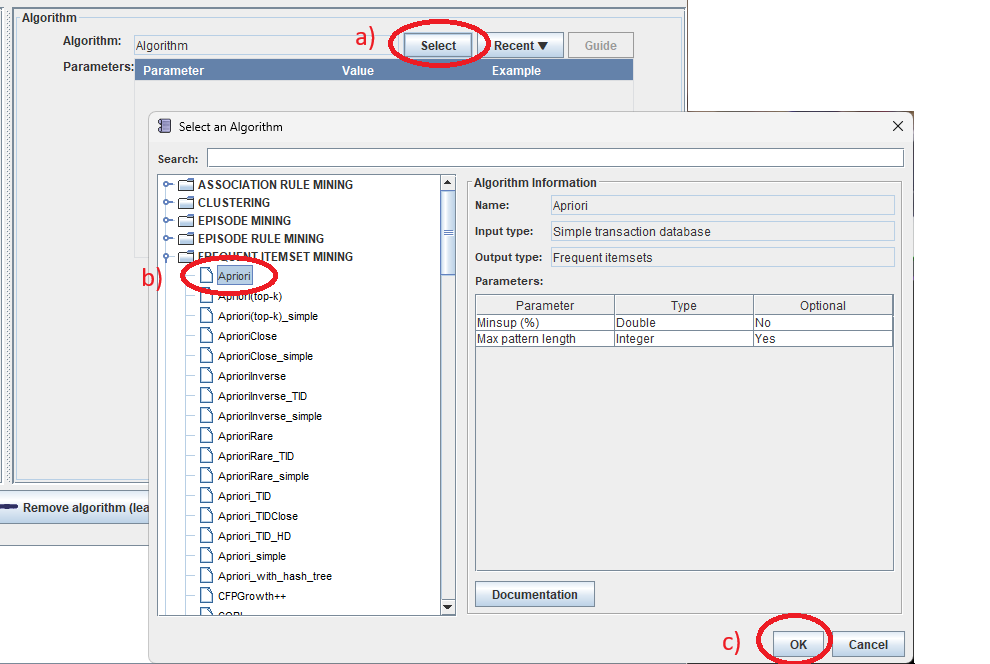The height and width of the screenshot is (664, 990).
Task: Click the tree list scroll-down arrow
Action: pyautogui.click(x=448, y=607)
